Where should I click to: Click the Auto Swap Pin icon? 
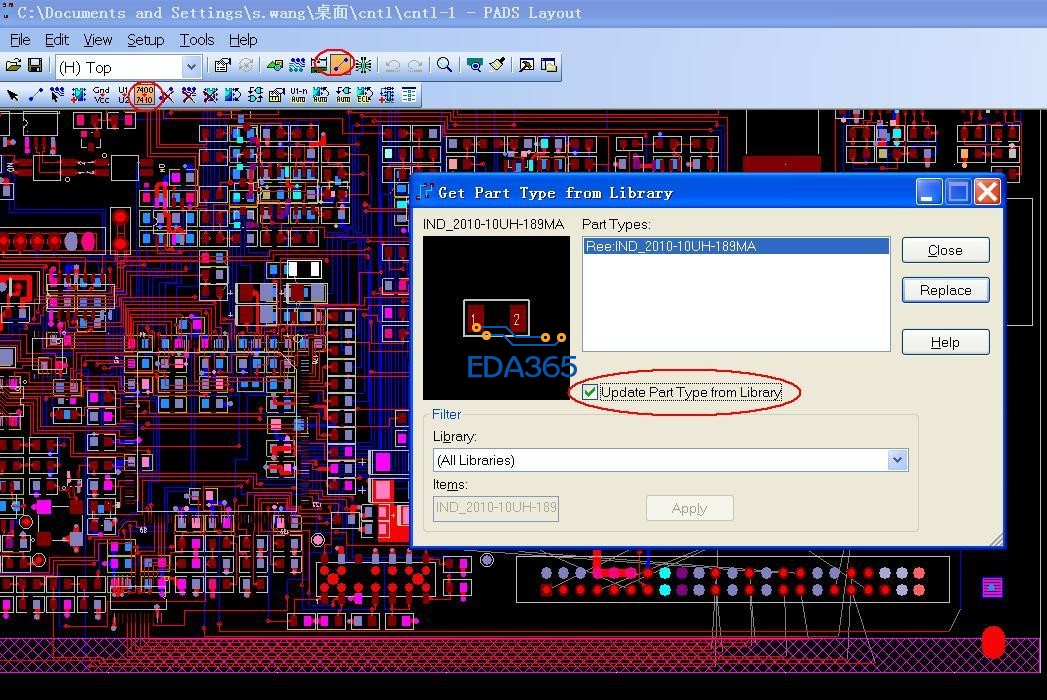321,96
